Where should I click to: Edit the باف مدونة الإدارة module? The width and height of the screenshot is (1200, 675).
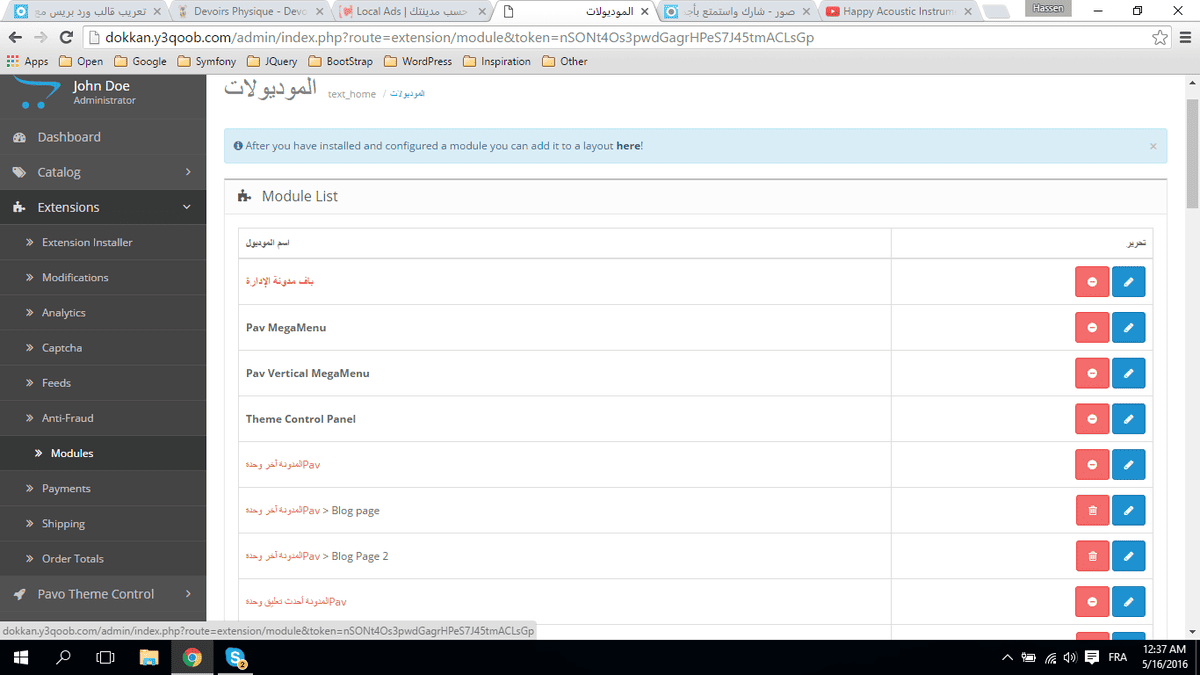click(1128, 282)
